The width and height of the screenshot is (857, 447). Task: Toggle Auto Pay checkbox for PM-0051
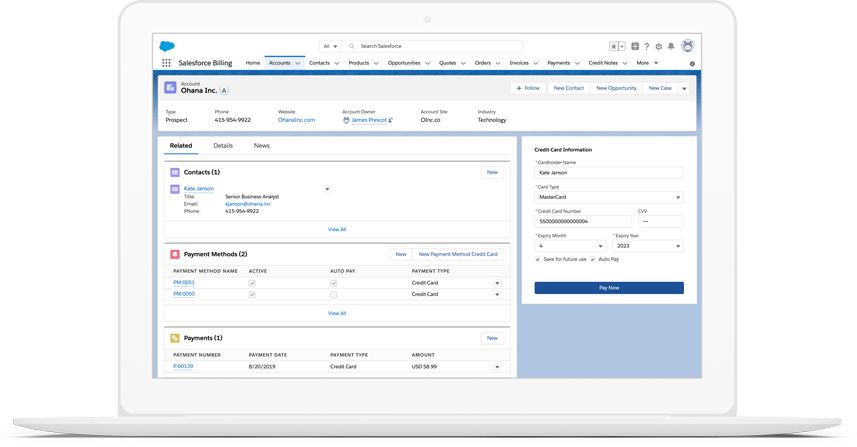[x=333, y=283]
